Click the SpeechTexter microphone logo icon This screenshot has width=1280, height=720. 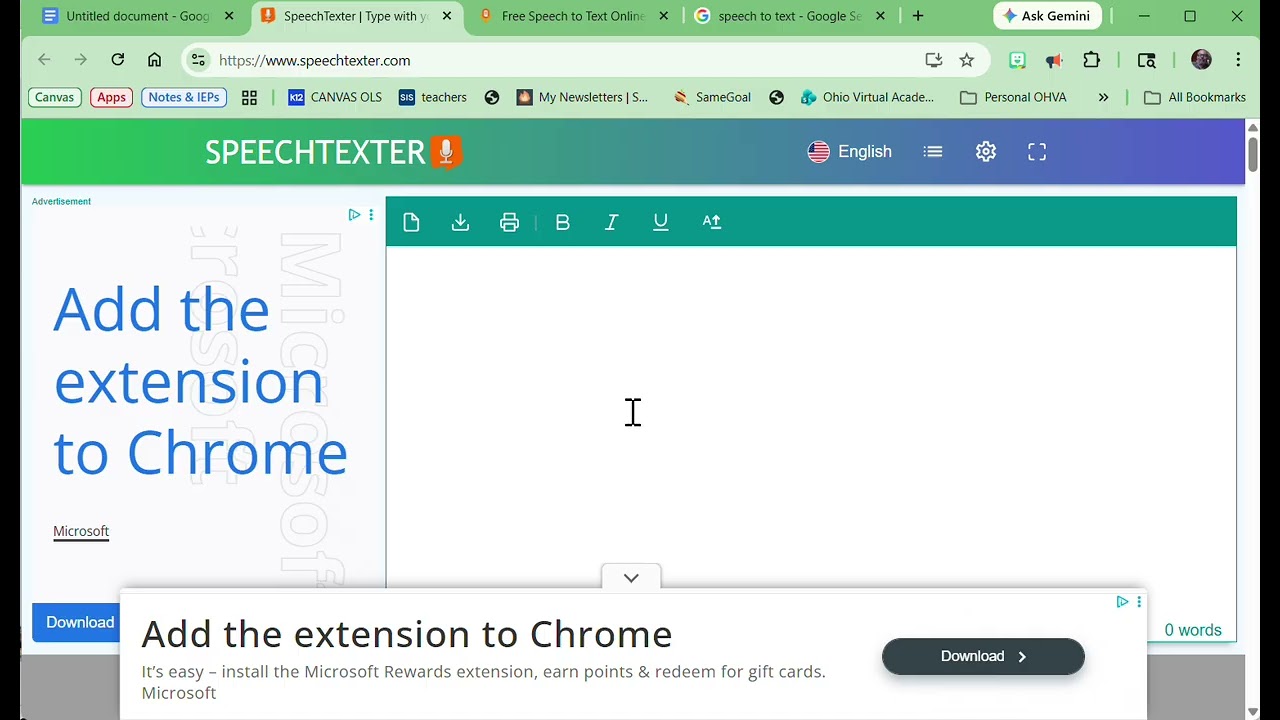(x=446, y=152)
